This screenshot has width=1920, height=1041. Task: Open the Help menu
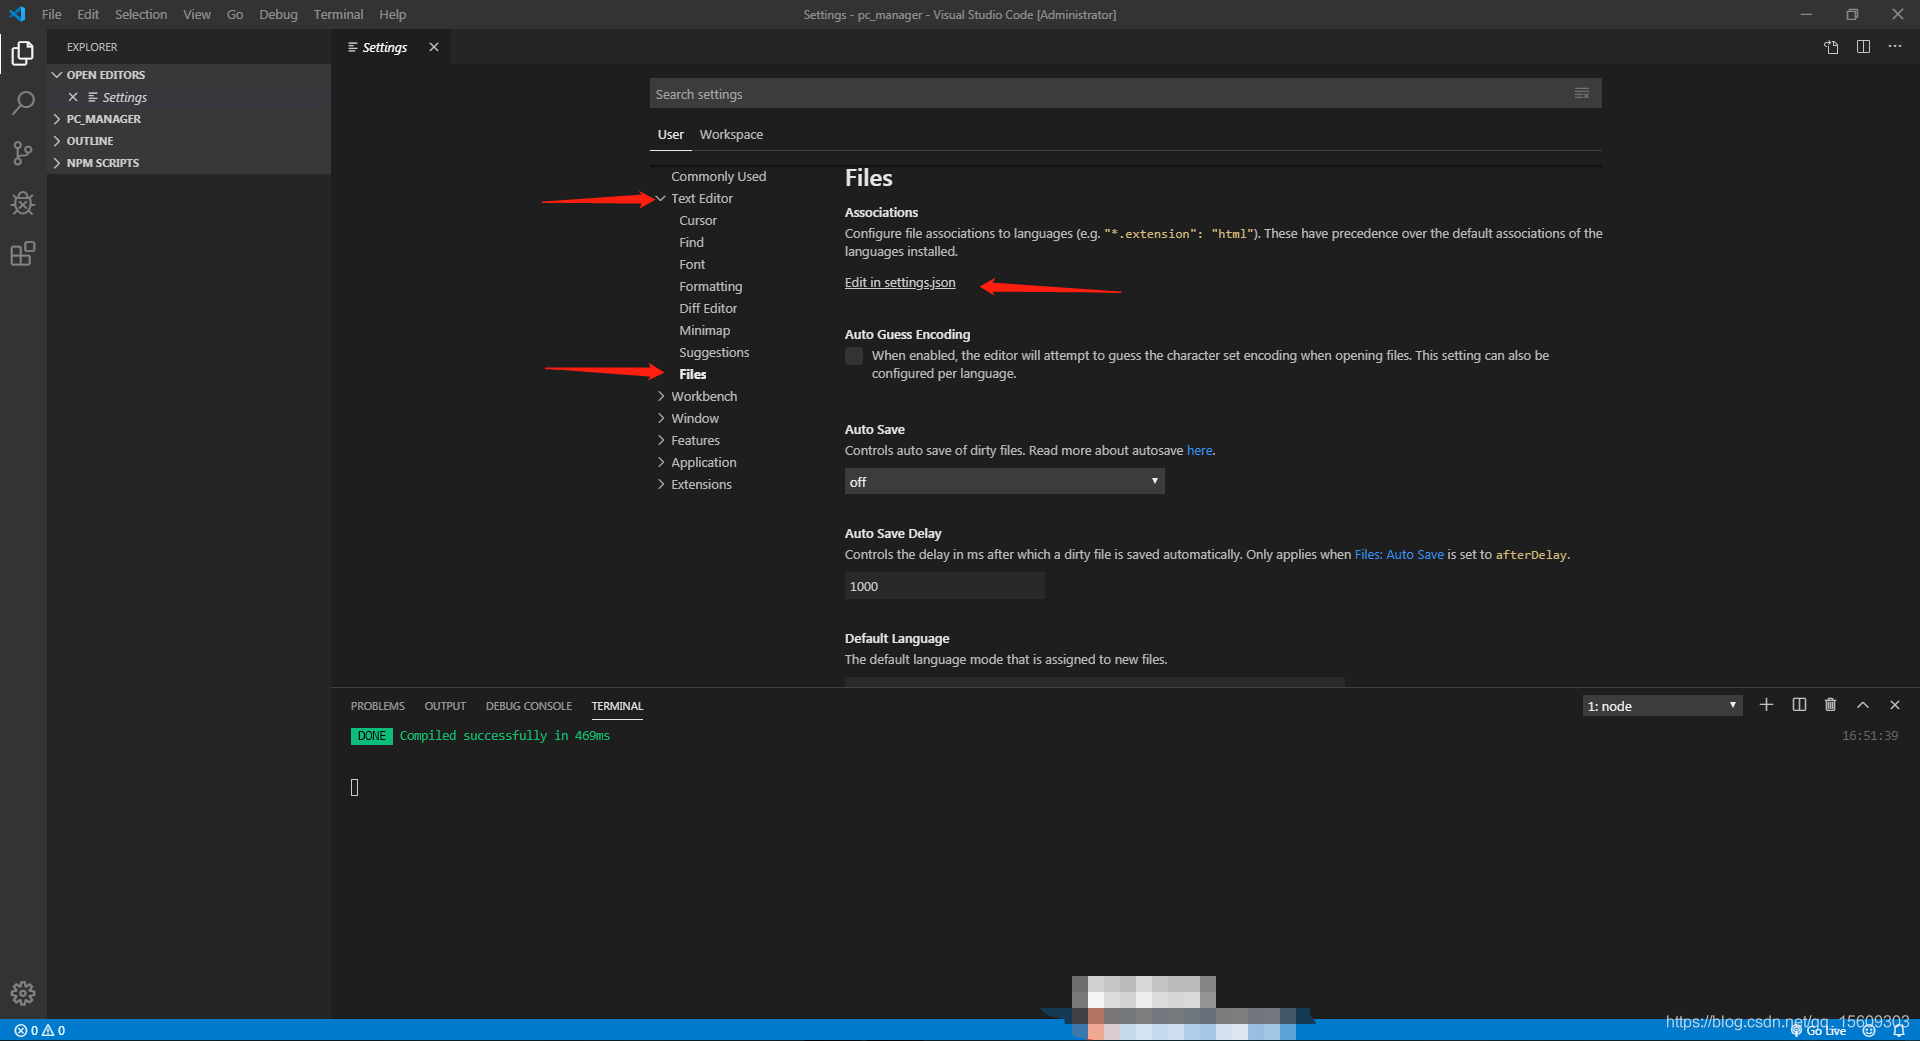coord(393,14)
